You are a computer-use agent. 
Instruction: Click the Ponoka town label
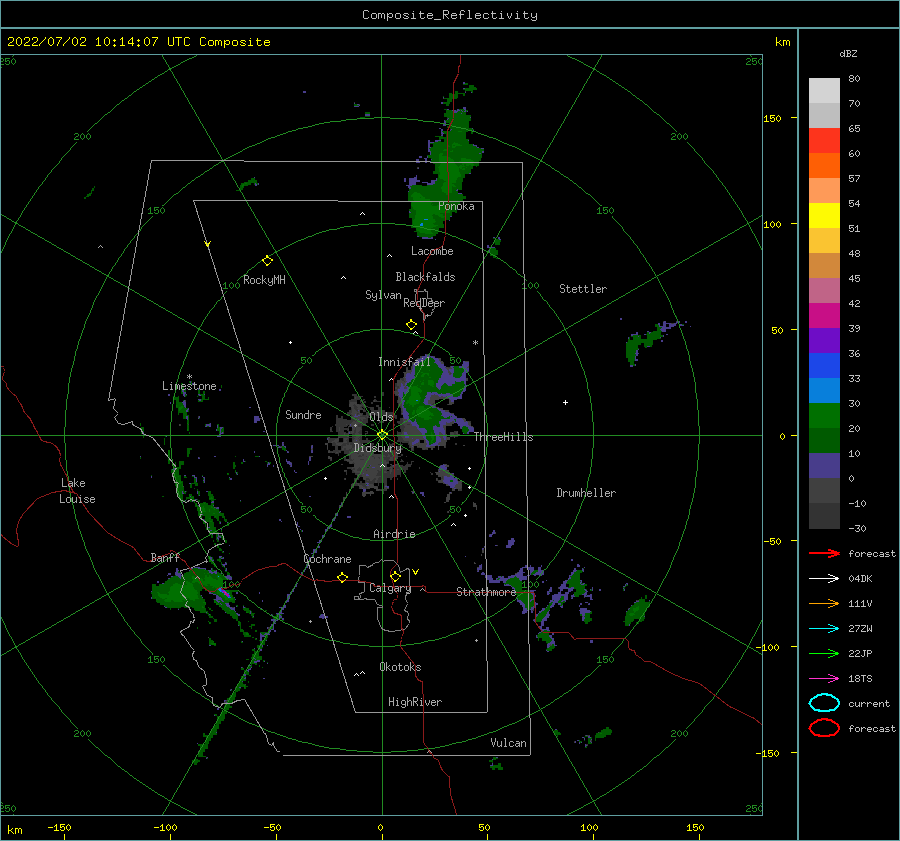[456, 206]
